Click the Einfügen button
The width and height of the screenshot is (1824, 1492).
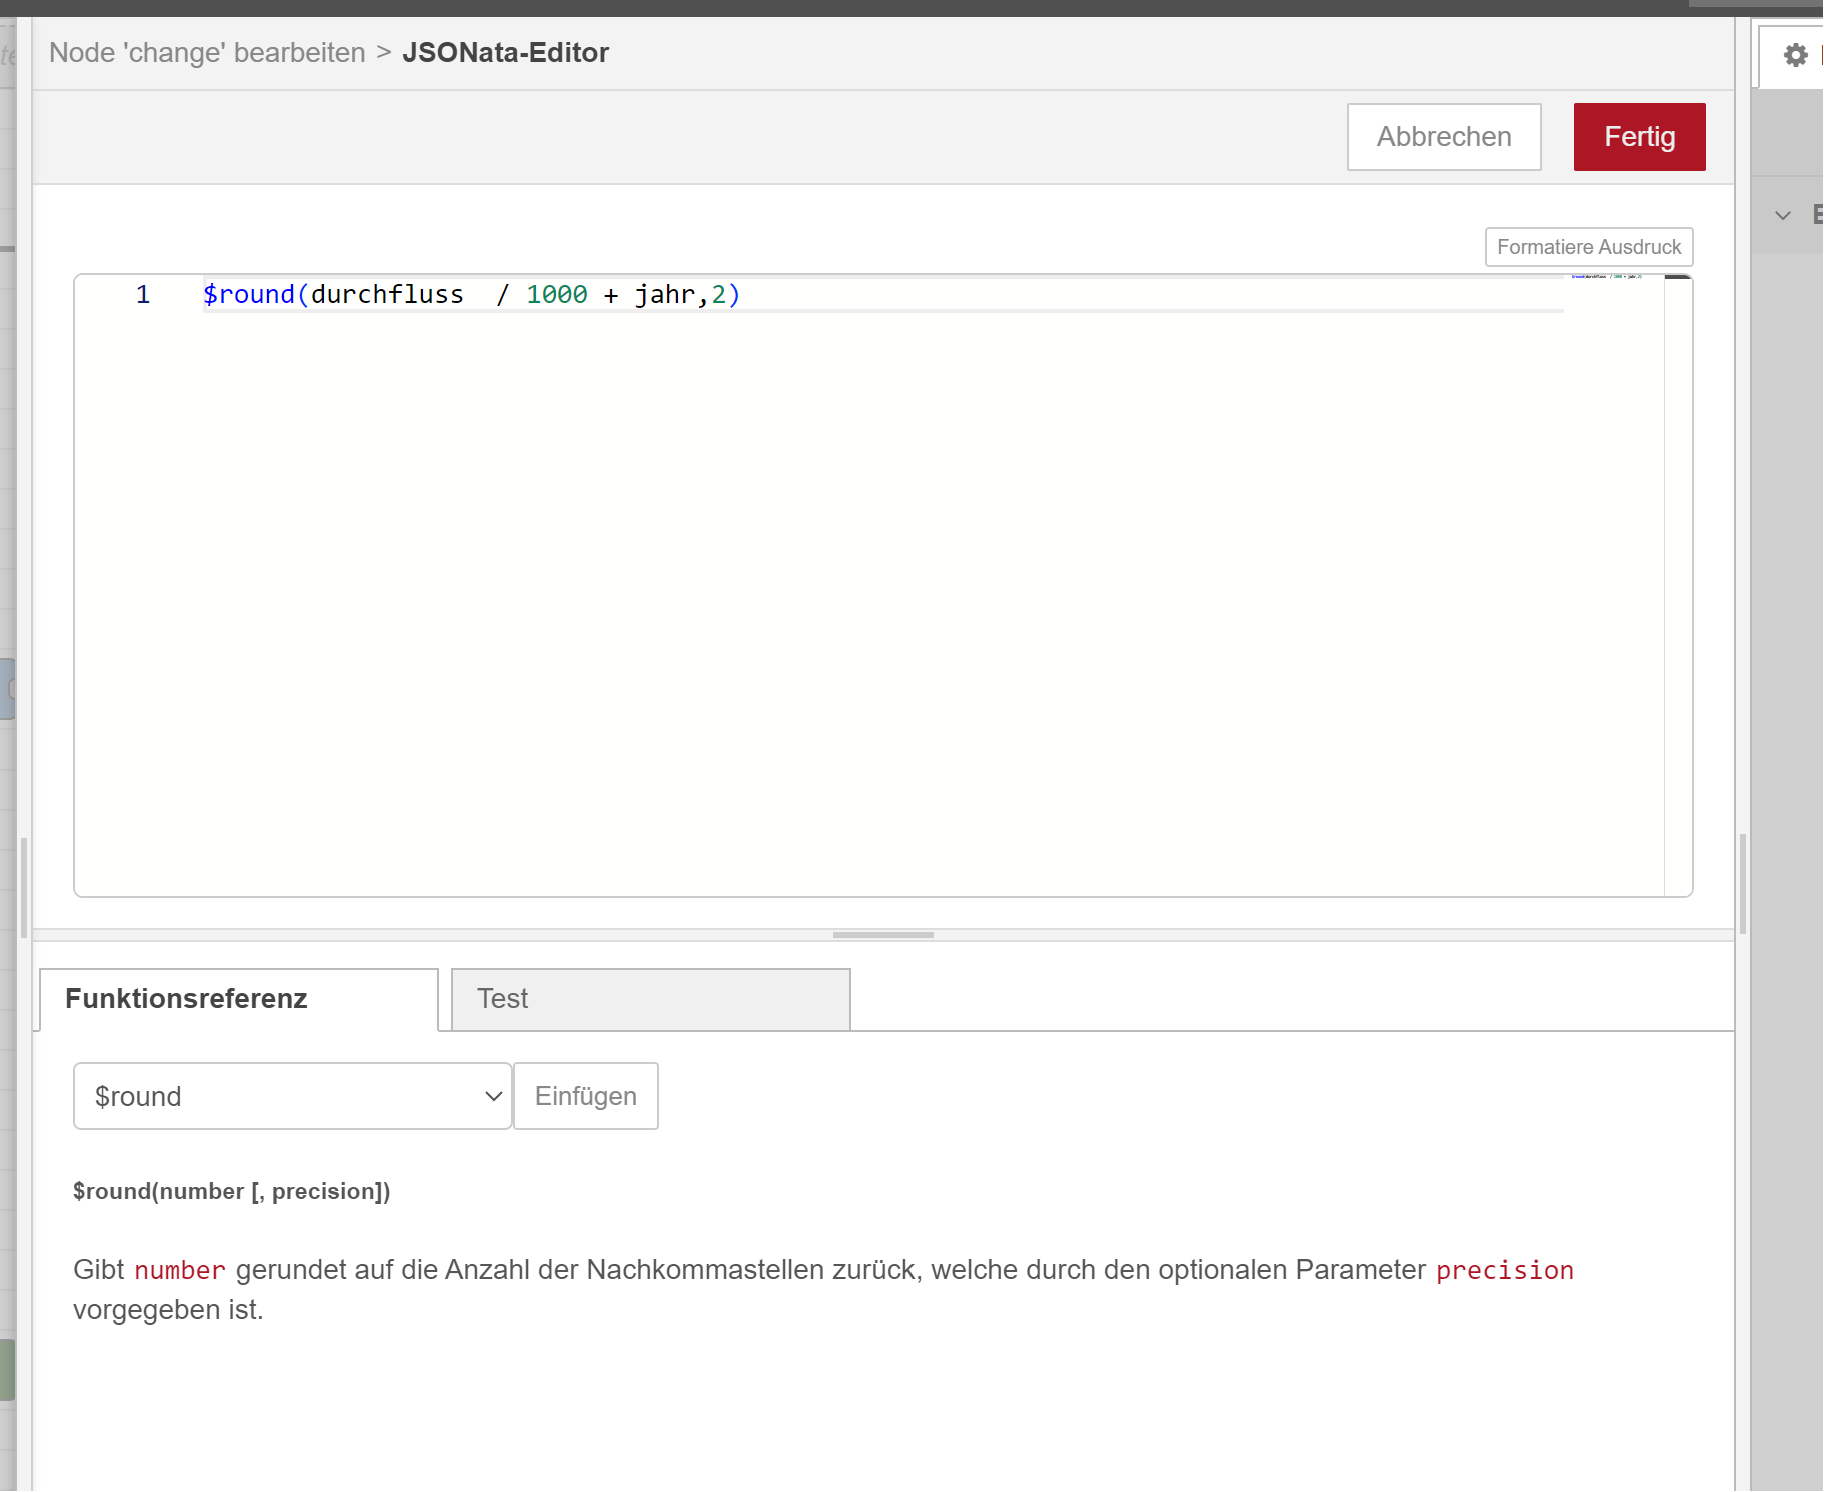pos(586,1096)
